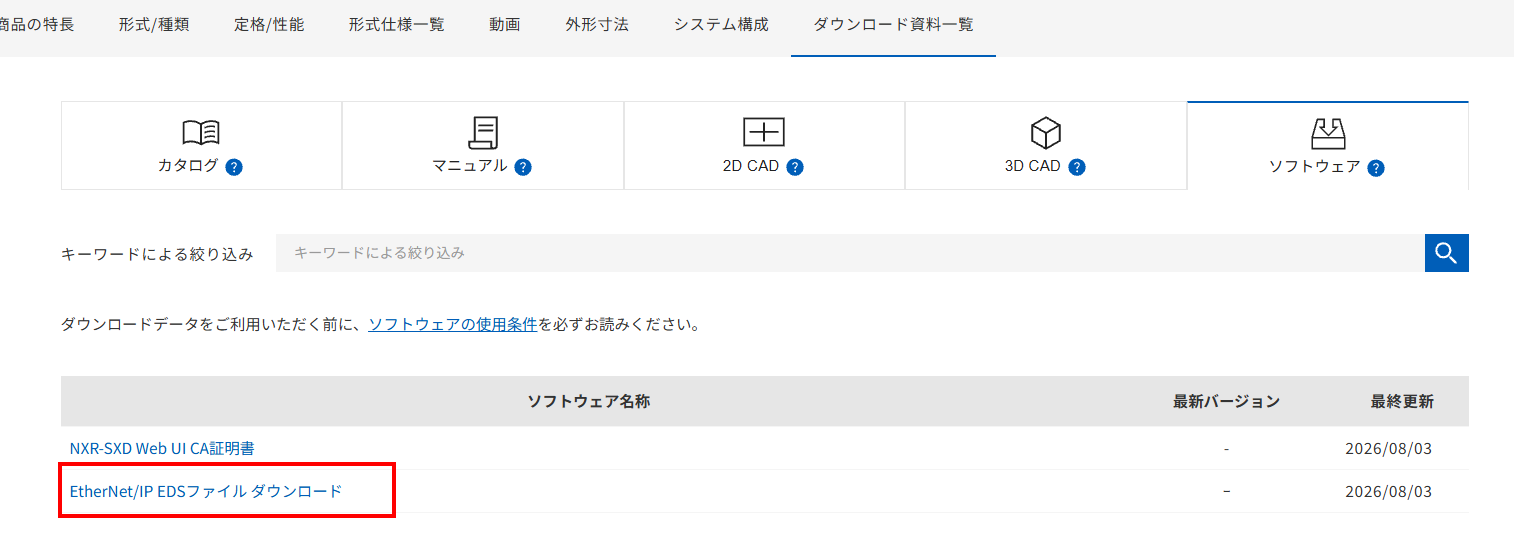Select the ソフトウェア download tab
This screenshot has width=1514, height=546.
1327,146
